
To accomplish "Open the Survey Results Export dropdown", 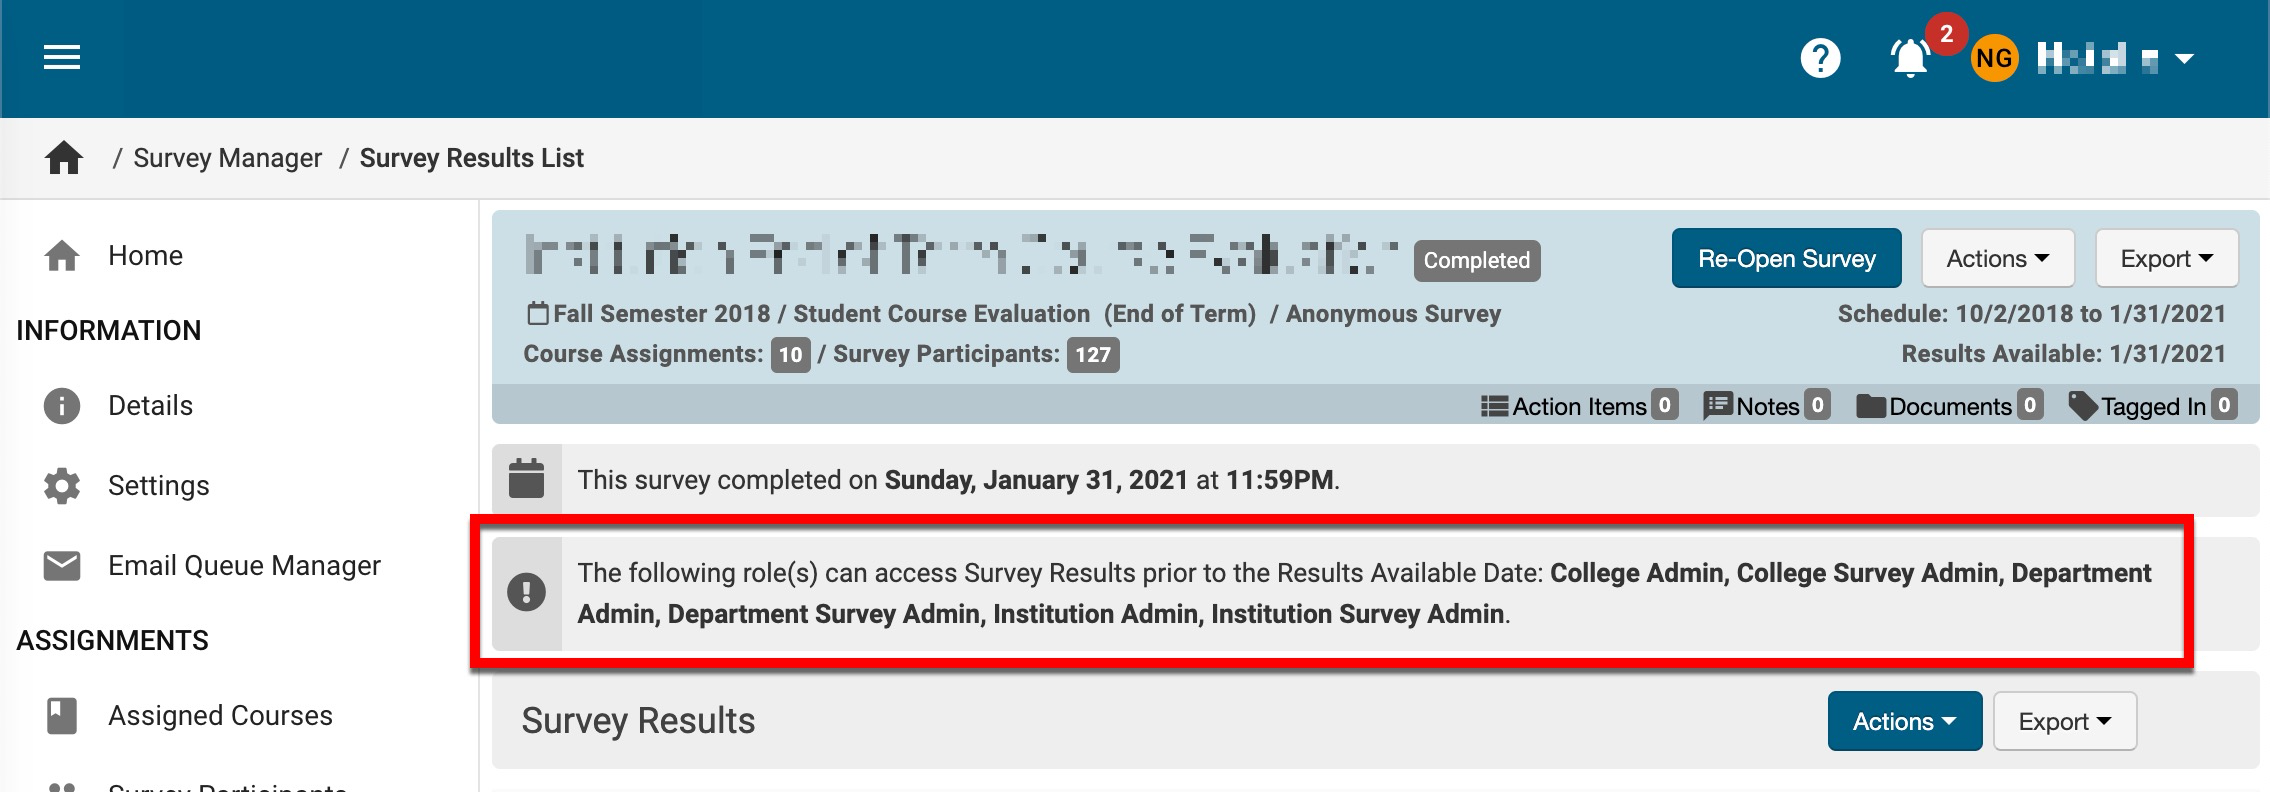I will pyautogui.click(x=2064, y=721).
